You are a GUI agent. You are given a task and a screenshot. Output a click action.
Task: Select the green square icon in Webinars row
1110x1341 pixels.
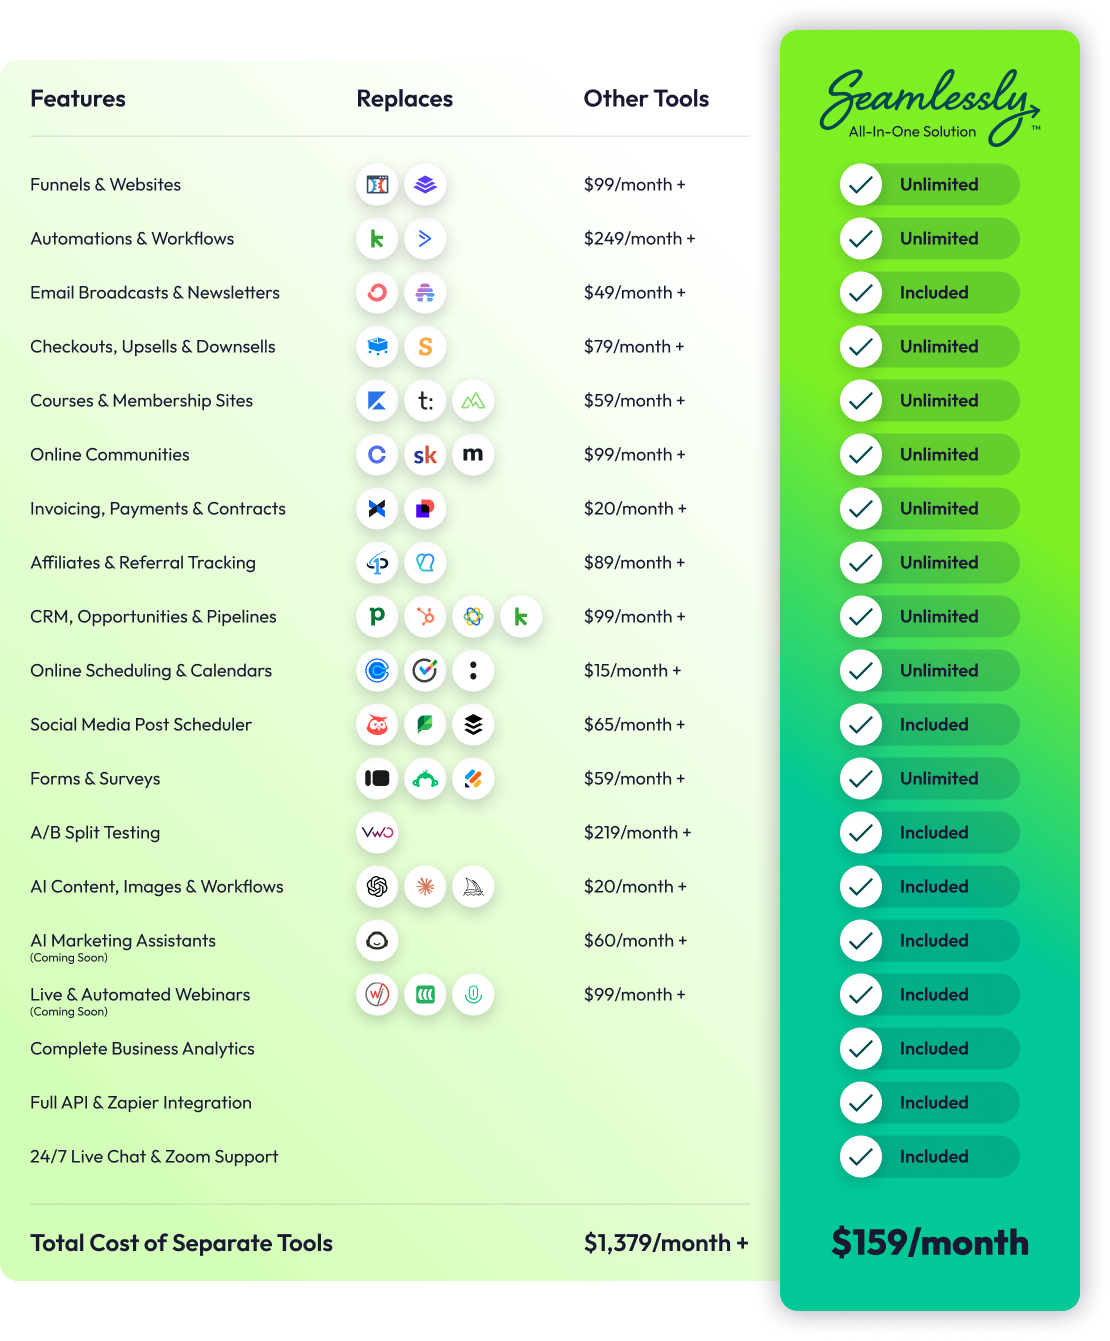point(425,995)
